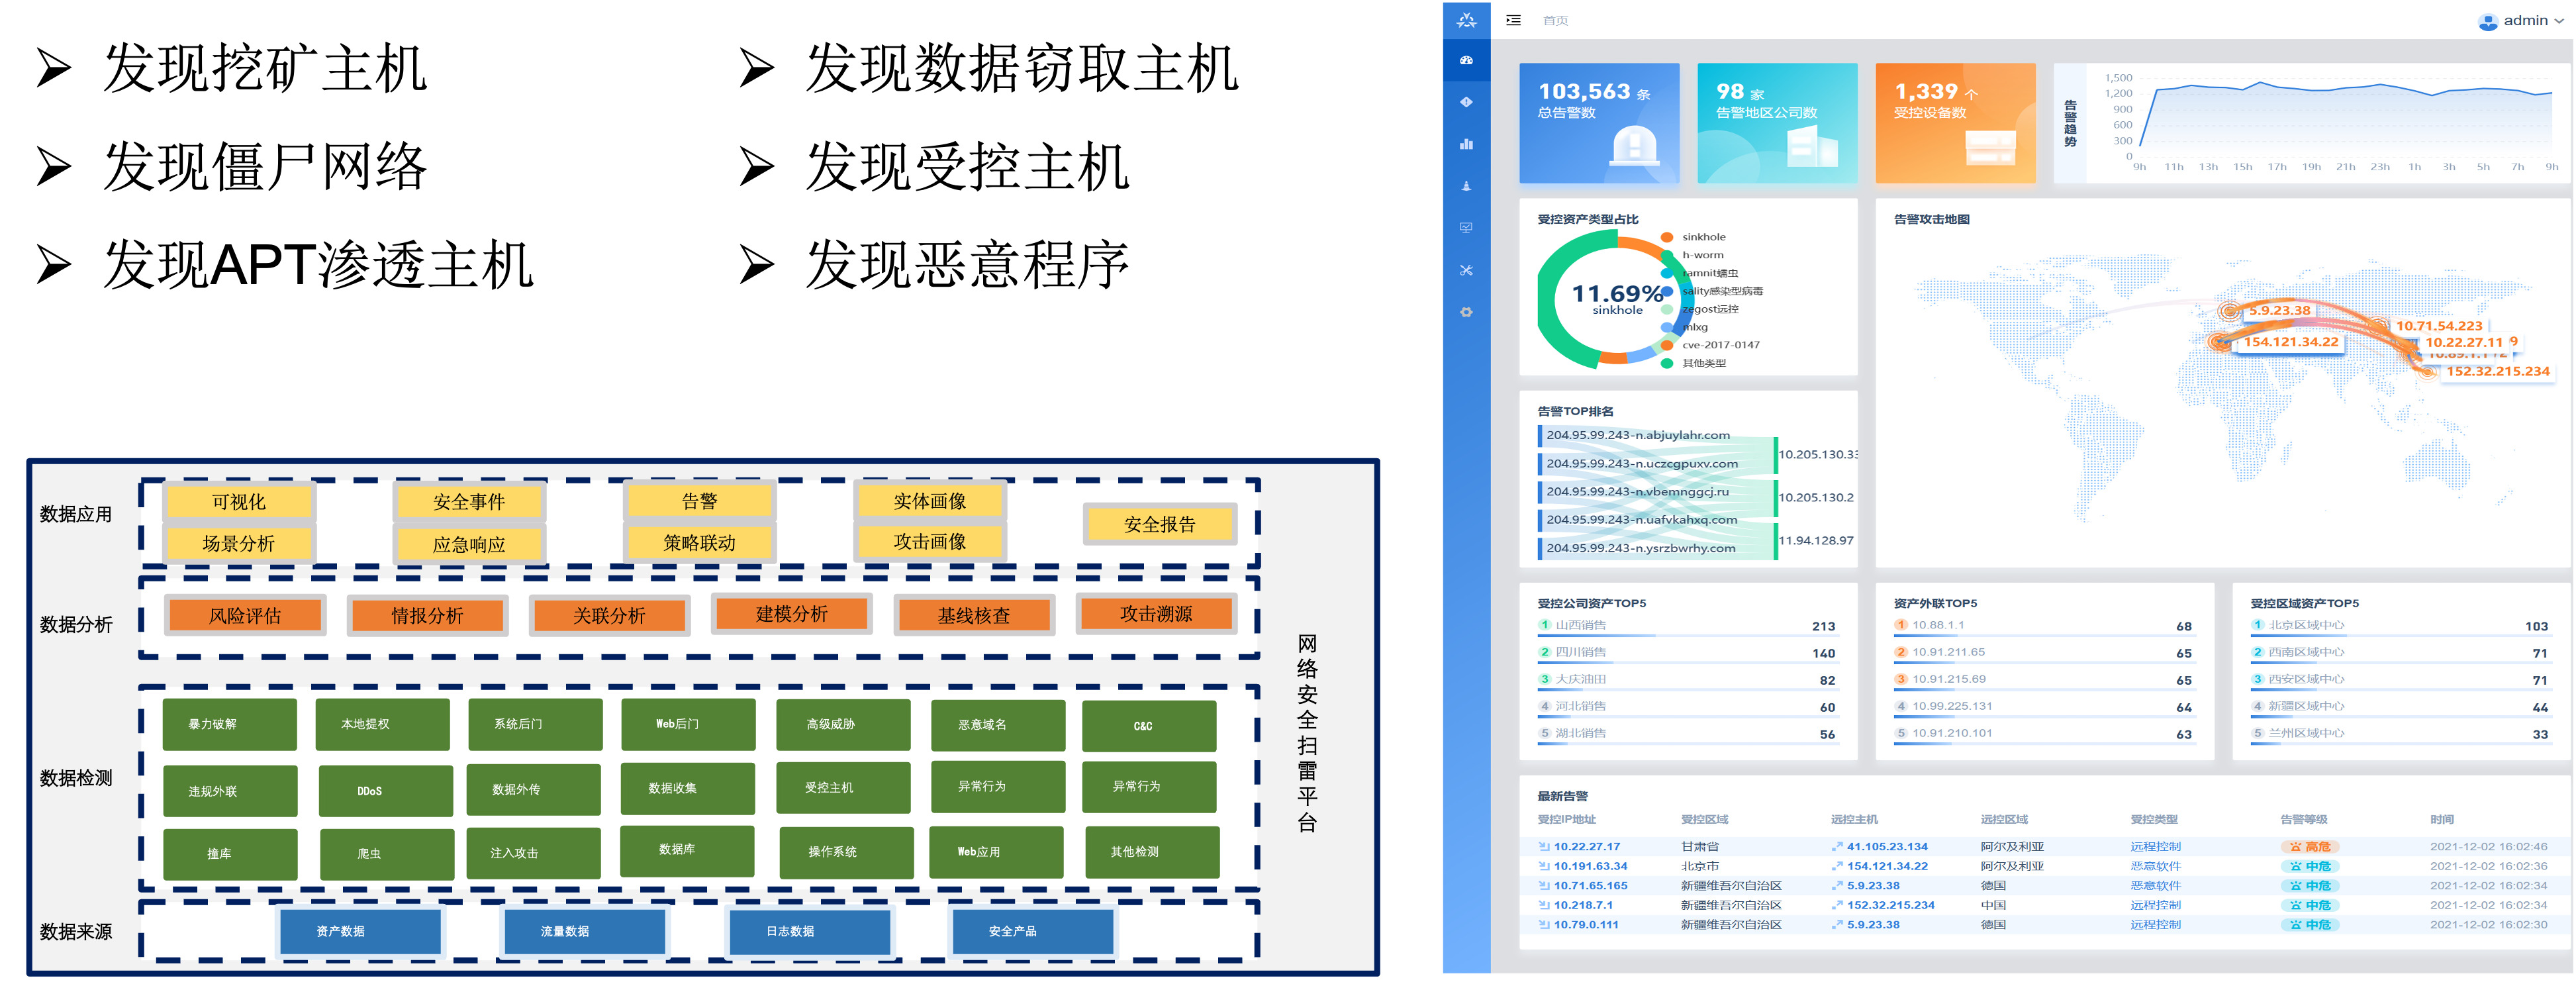Screen dimensions: 2576x986
Task: Open the controlled IP 10.22.27.17 link
Action: click(x=1586, y=846)
